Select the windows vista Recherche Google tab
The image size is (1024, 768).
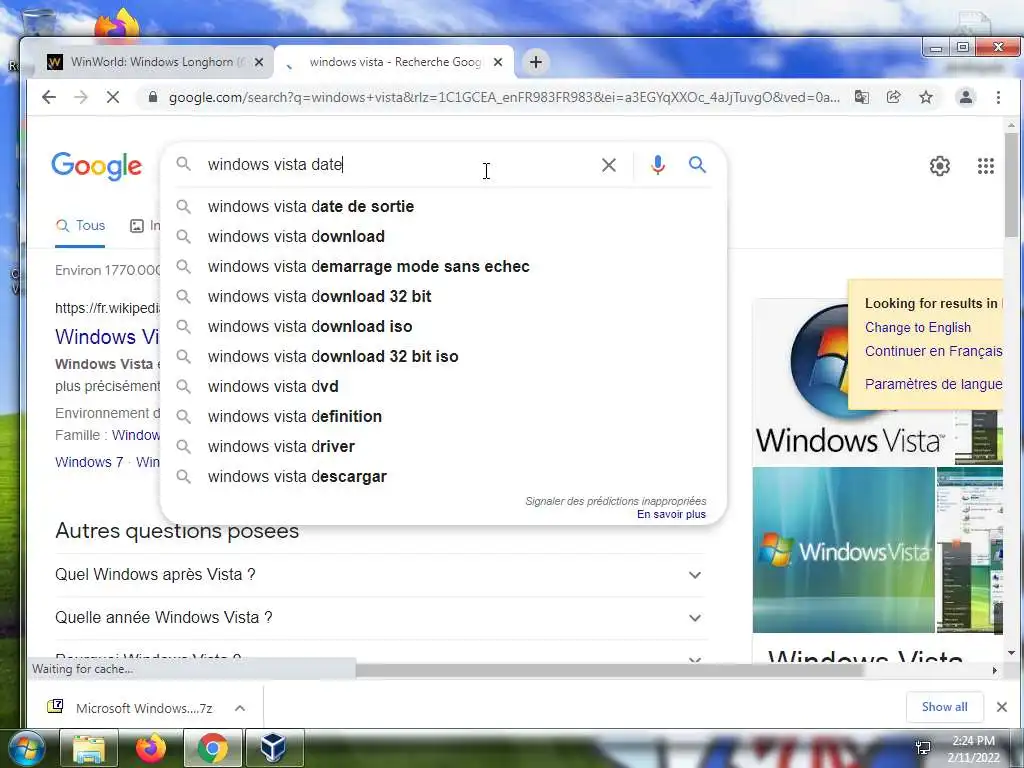394,62
